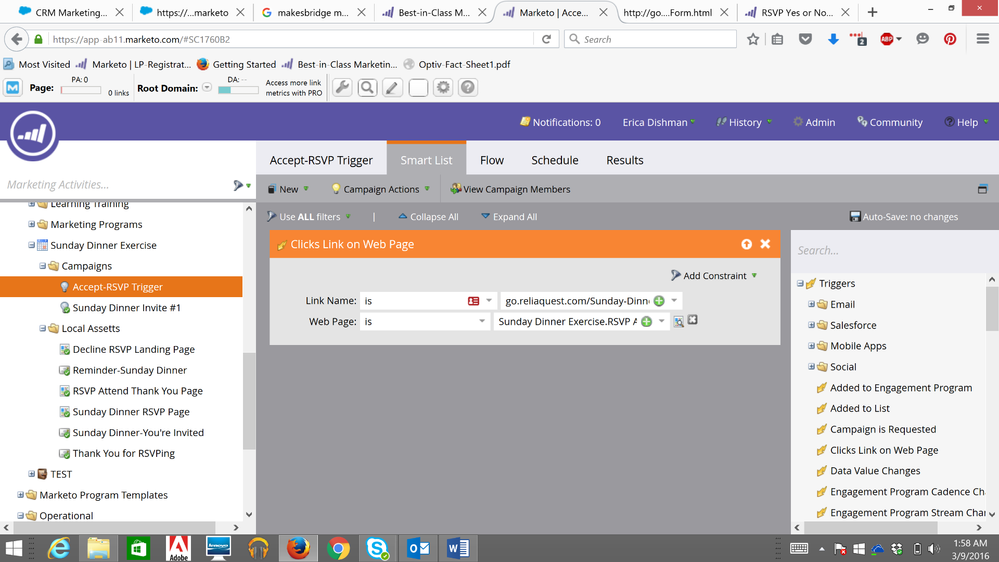Viewport: 999px width, 562px height.
Task: Click the maximize panel icon right of toolbar
Action: pyautogui.click(x=982, y=189)
